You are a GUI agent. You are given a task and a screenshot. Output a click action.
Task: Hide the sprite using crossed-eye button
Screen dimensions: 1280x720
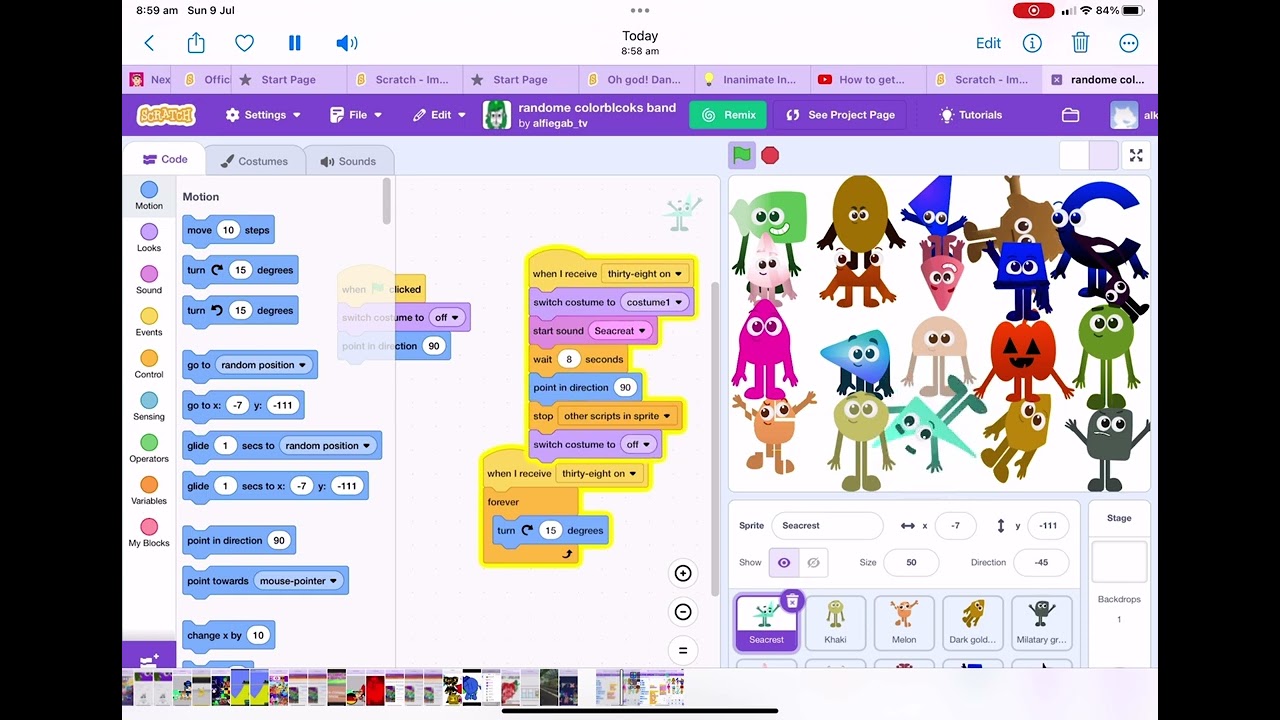[x=813, y=563]
